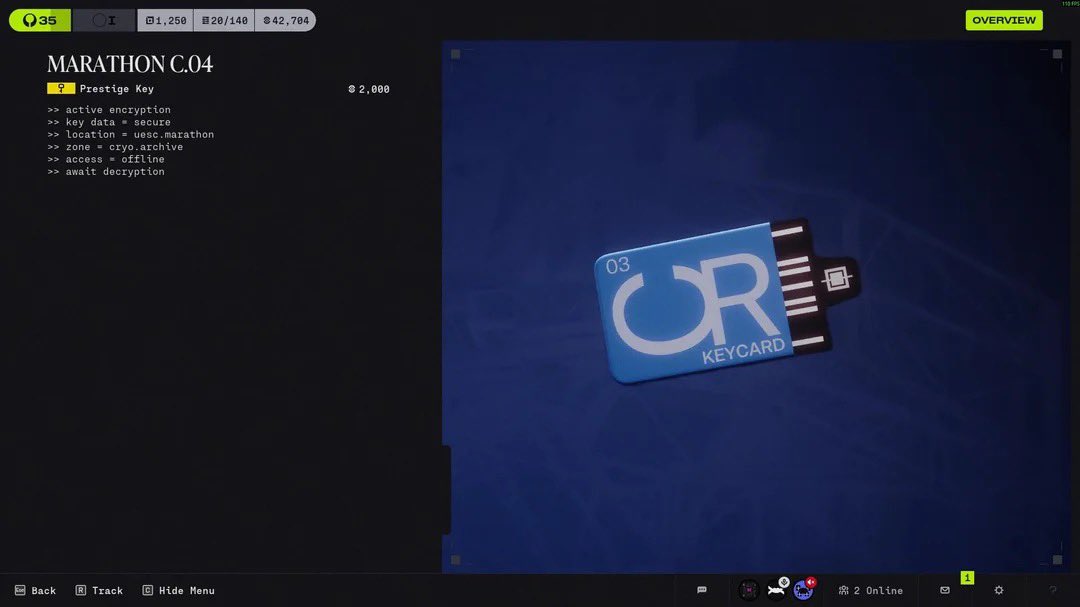Viewport: 1080px width, 607px height.
Task: Click the help question mark icon
Action: pyautogui.click(x=1052, y=590)
